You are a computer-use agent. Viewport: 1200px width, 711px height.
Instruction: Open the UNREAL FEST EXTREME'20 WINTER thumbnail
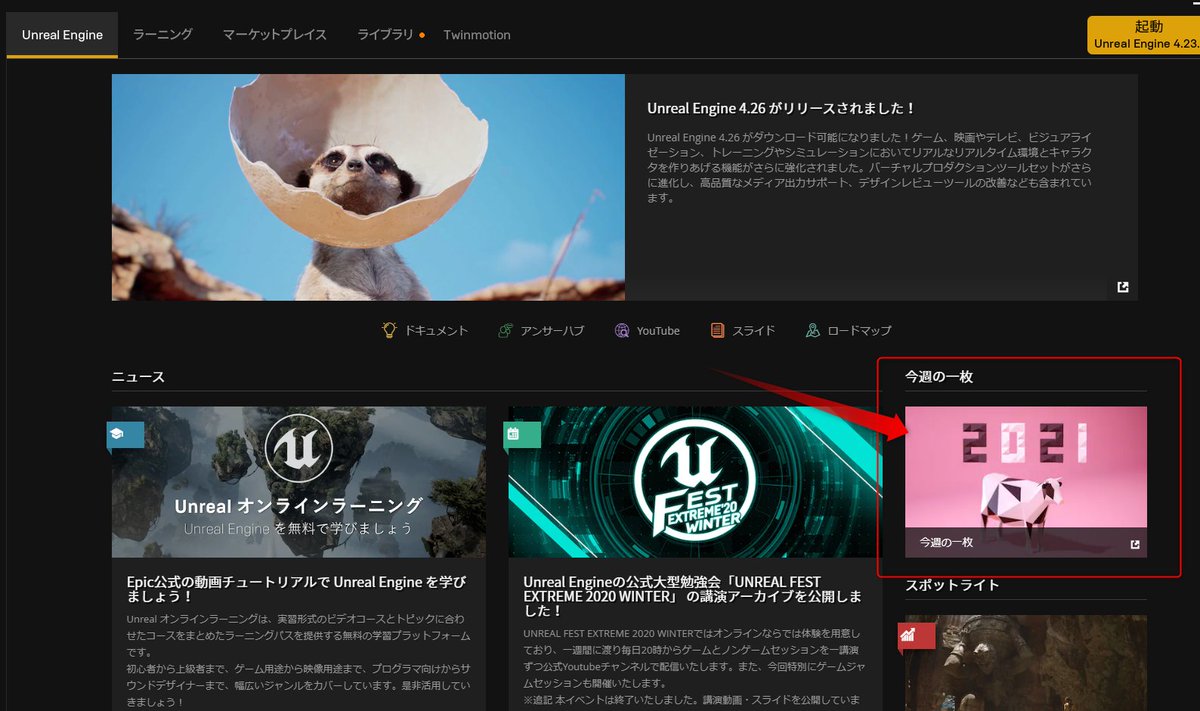[695, 482]
